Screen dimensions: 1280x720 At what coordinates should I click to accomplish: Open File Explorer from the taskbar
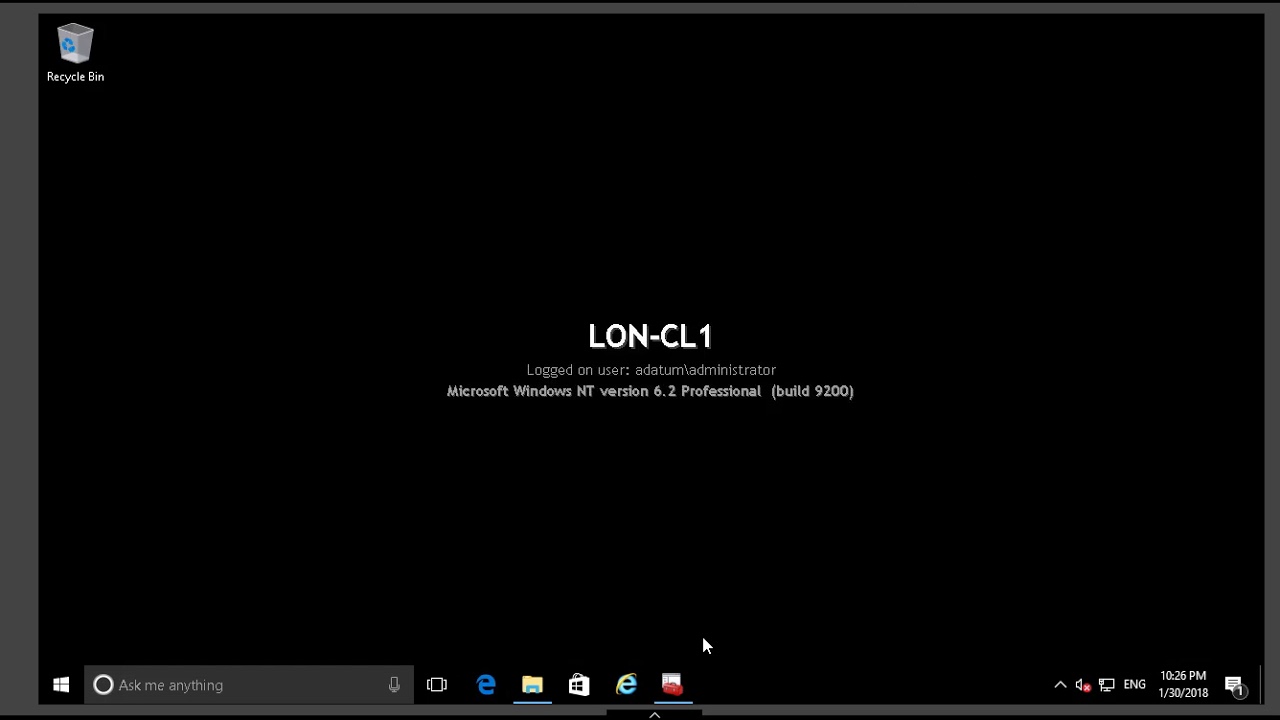click(532, 685)
